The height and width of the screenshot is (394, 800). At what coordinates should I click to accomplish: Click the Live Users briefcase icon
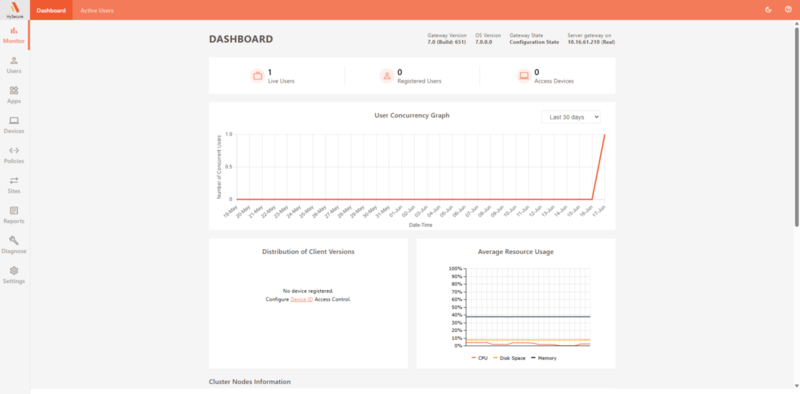pyautogui.click(x=257, y=76)
